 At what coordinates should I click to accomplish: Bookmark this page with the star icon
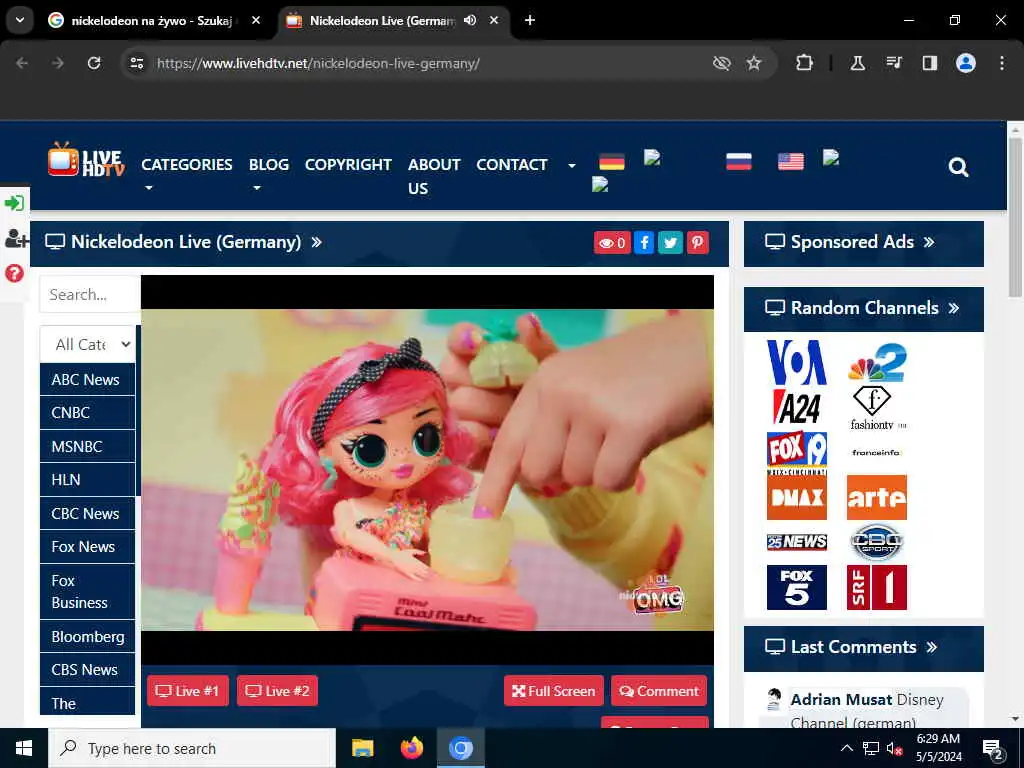click(x=754, y=63)
